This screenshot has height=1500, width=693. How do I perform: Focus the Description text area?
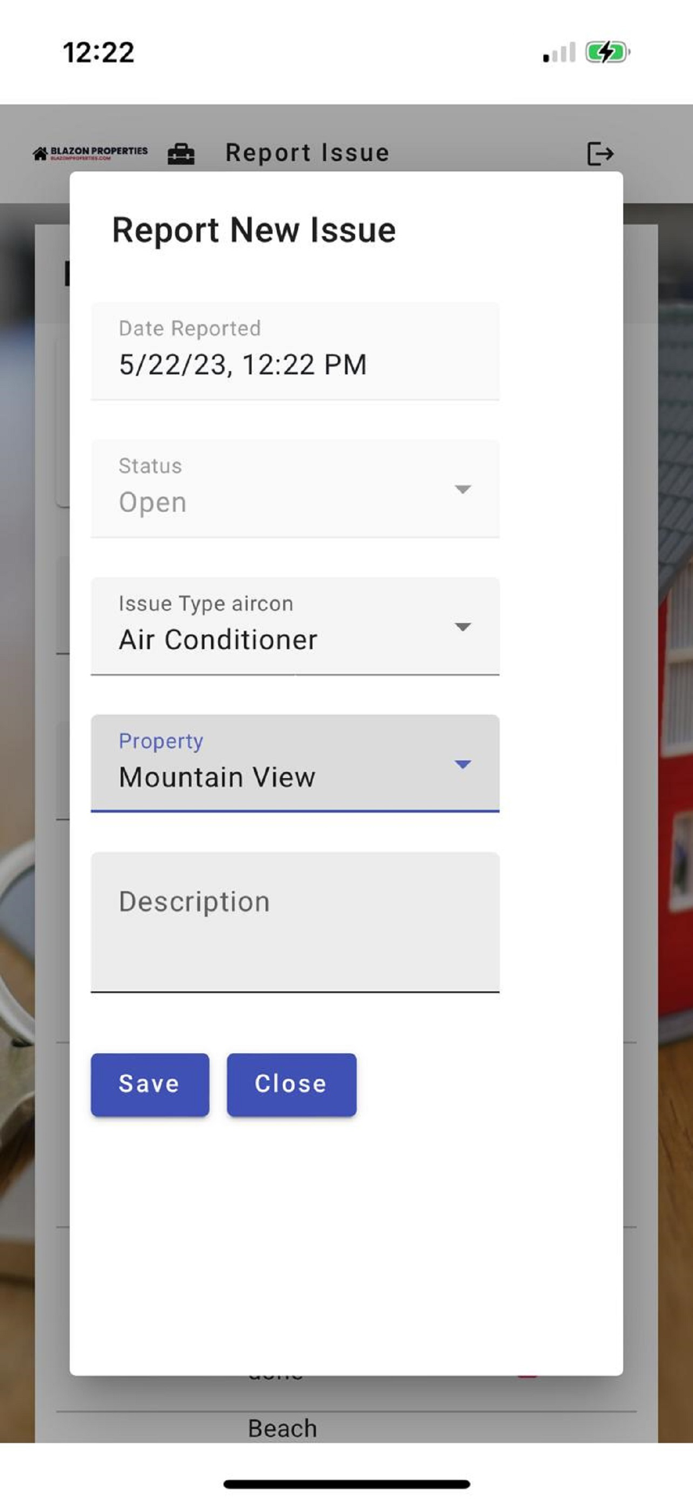294,921
